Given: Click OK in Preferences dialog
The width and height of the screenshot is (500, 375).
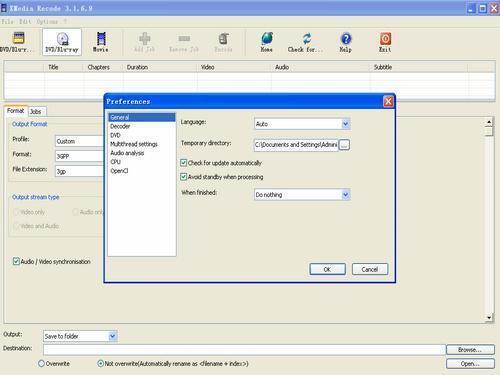Looking at the screenshot, I should point(327,269).
